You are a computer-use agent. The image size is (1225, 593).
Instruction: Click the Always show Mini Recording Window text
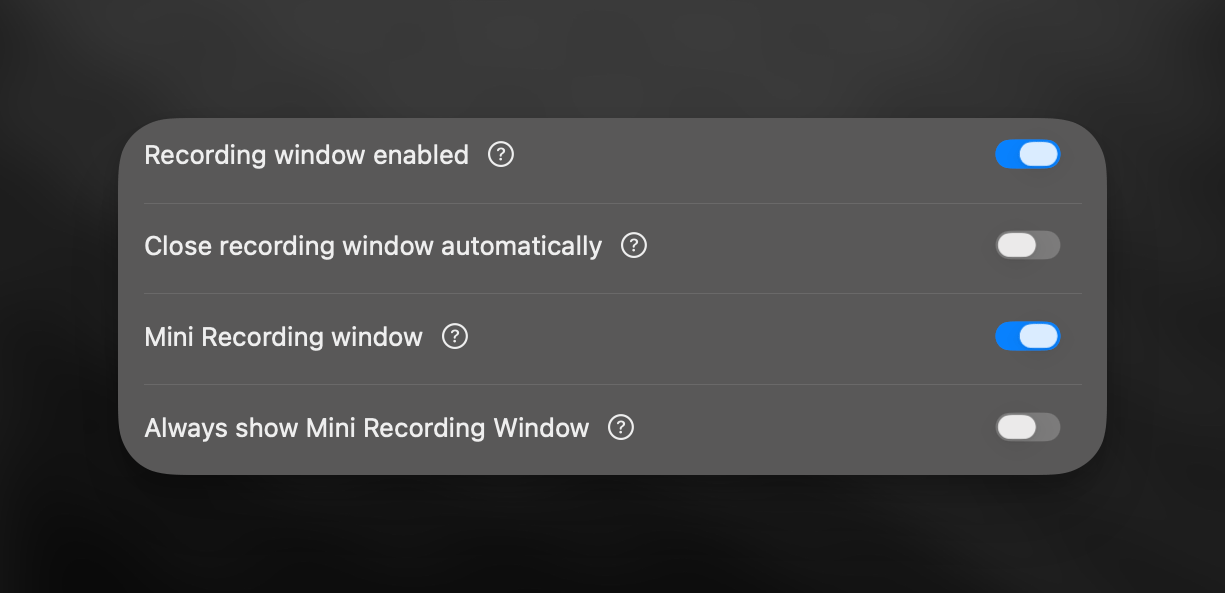pyautogui.click(x=367, y=427)
